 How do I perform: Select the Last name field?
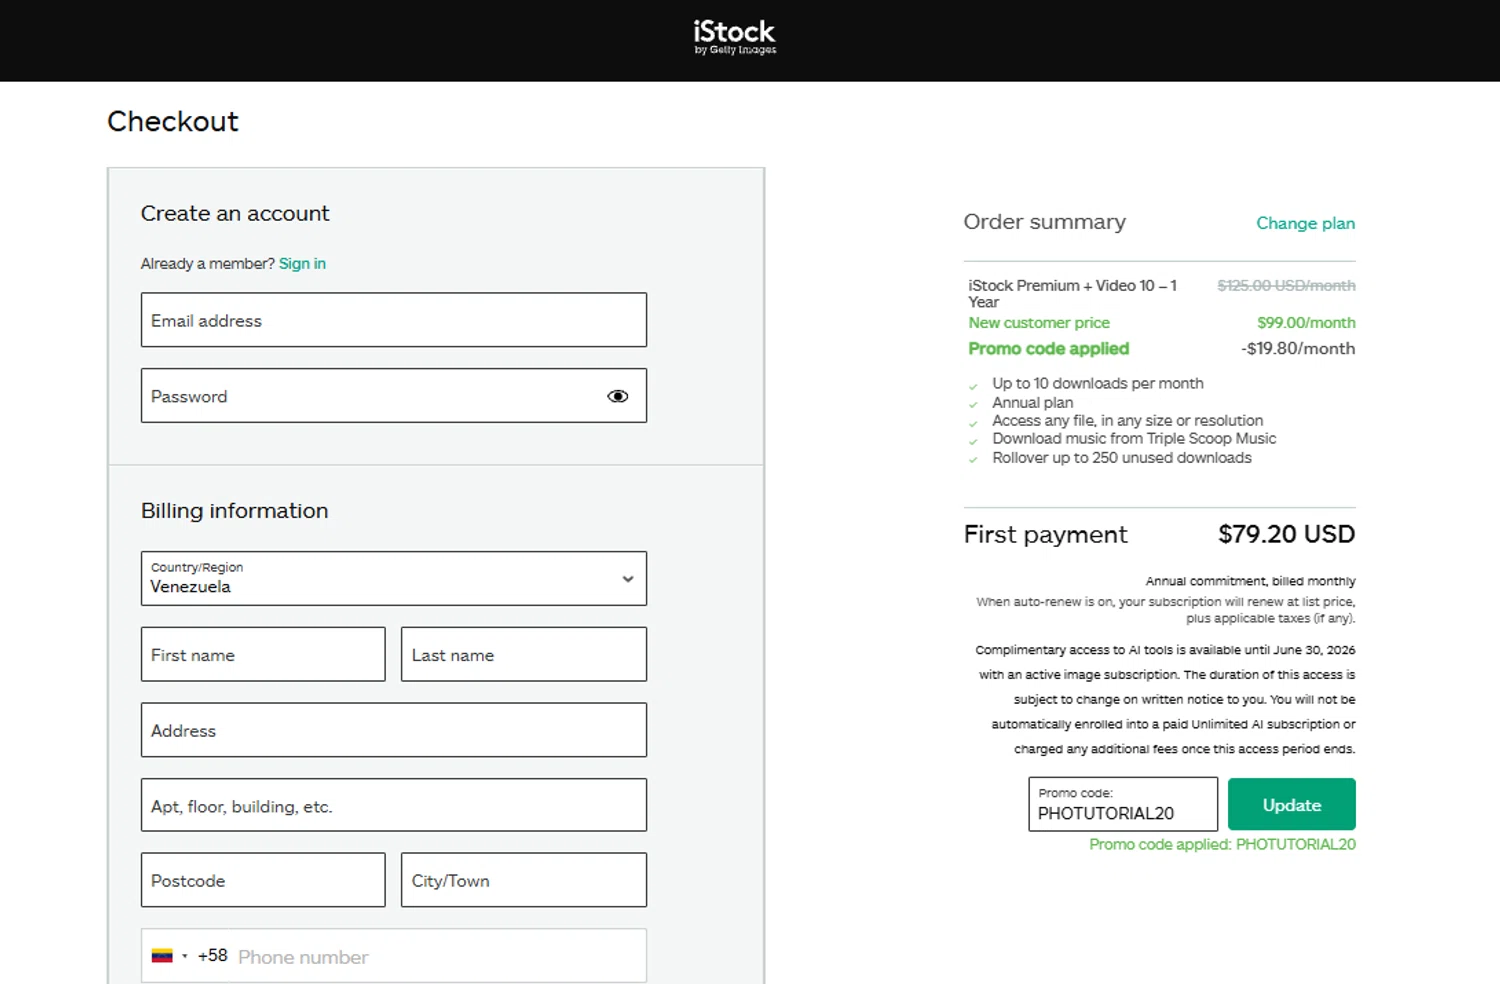tap(524, 655)
